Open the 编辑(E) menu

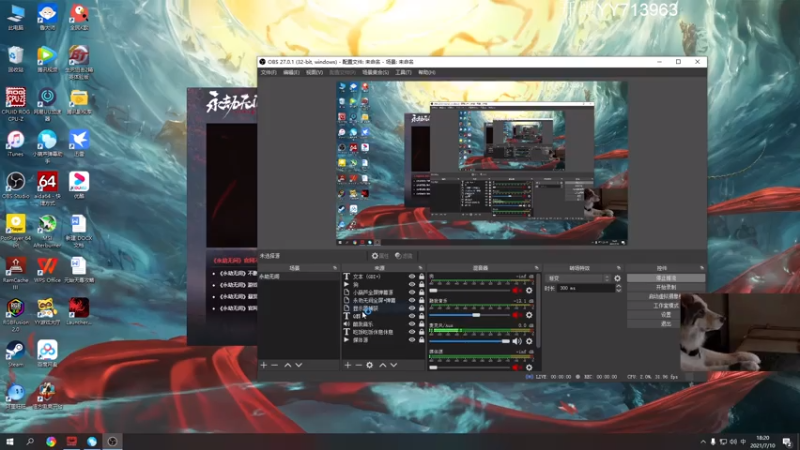click(291, 72)
